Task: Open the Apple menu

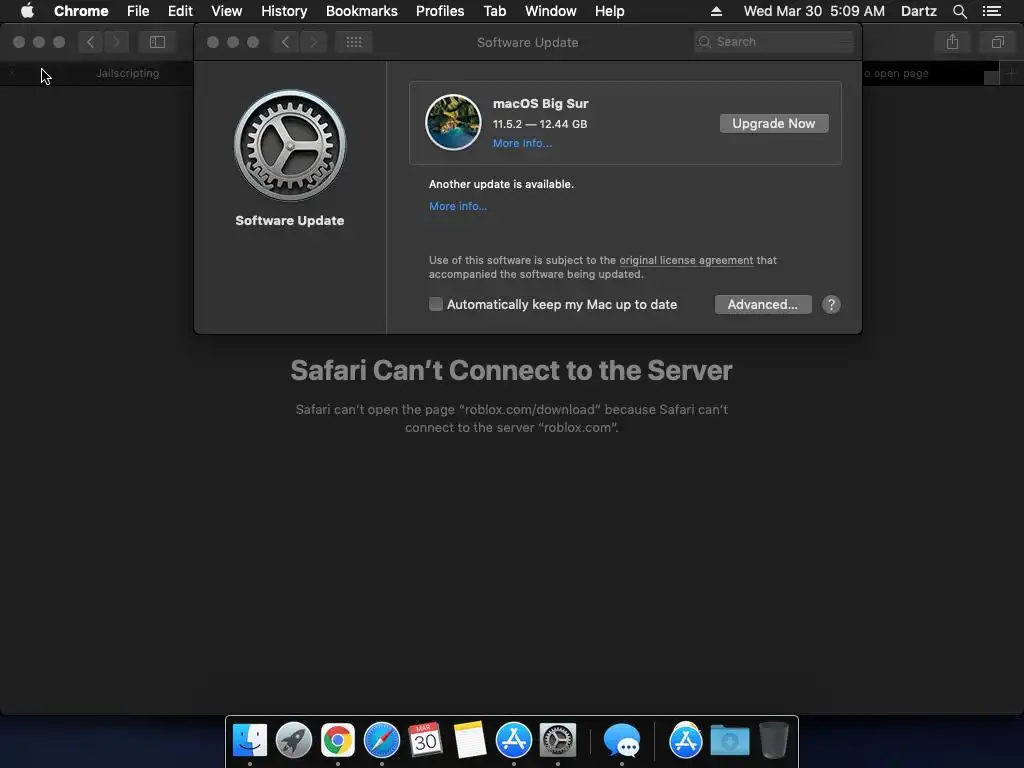Action: tap(27, 11)
